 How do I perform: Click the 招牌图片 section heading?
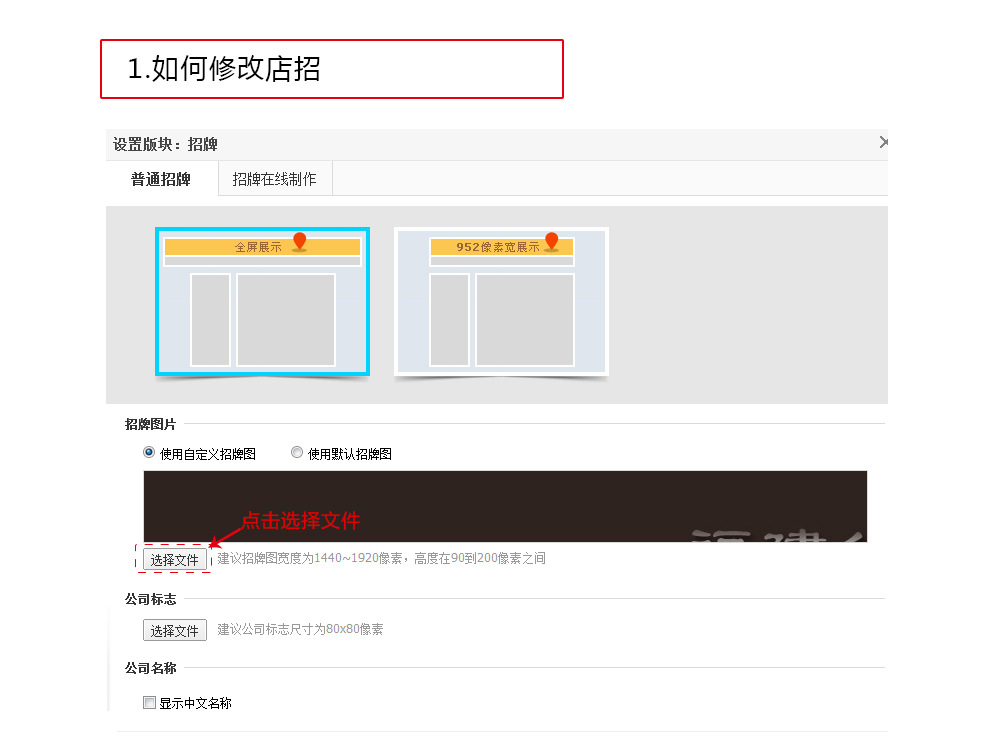tap(150, 424)
